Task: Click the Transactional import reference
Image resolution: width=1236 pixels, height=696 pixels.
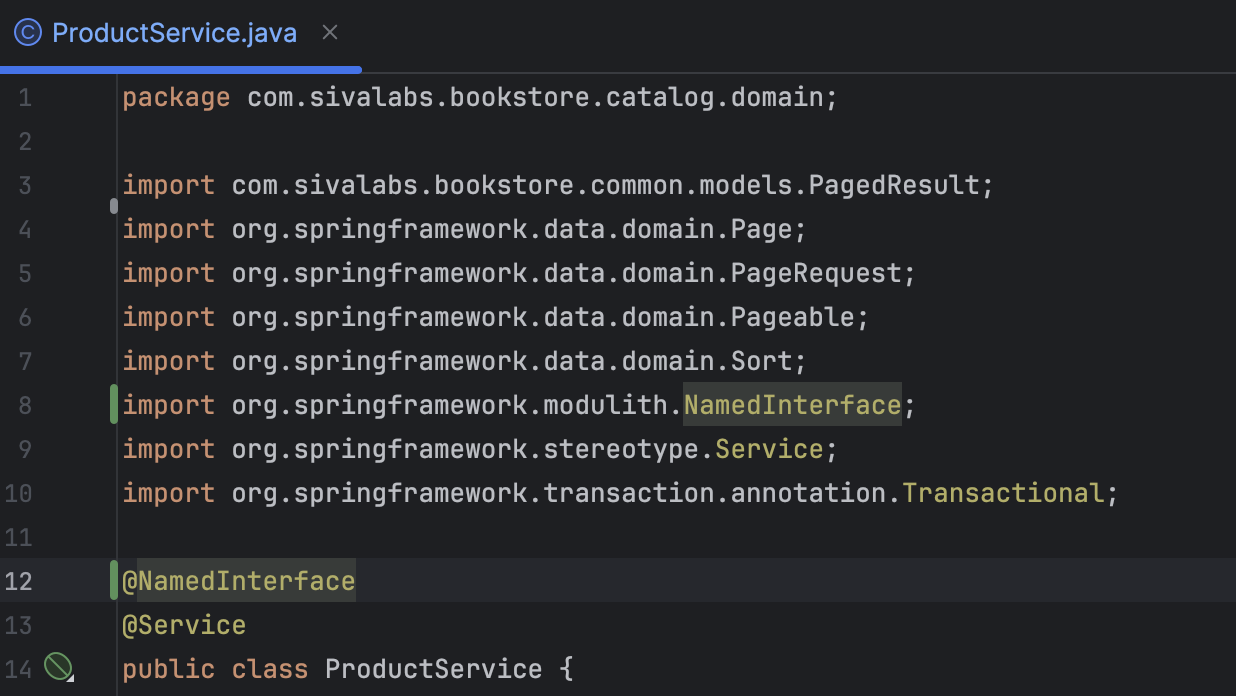Action: 1003,492
